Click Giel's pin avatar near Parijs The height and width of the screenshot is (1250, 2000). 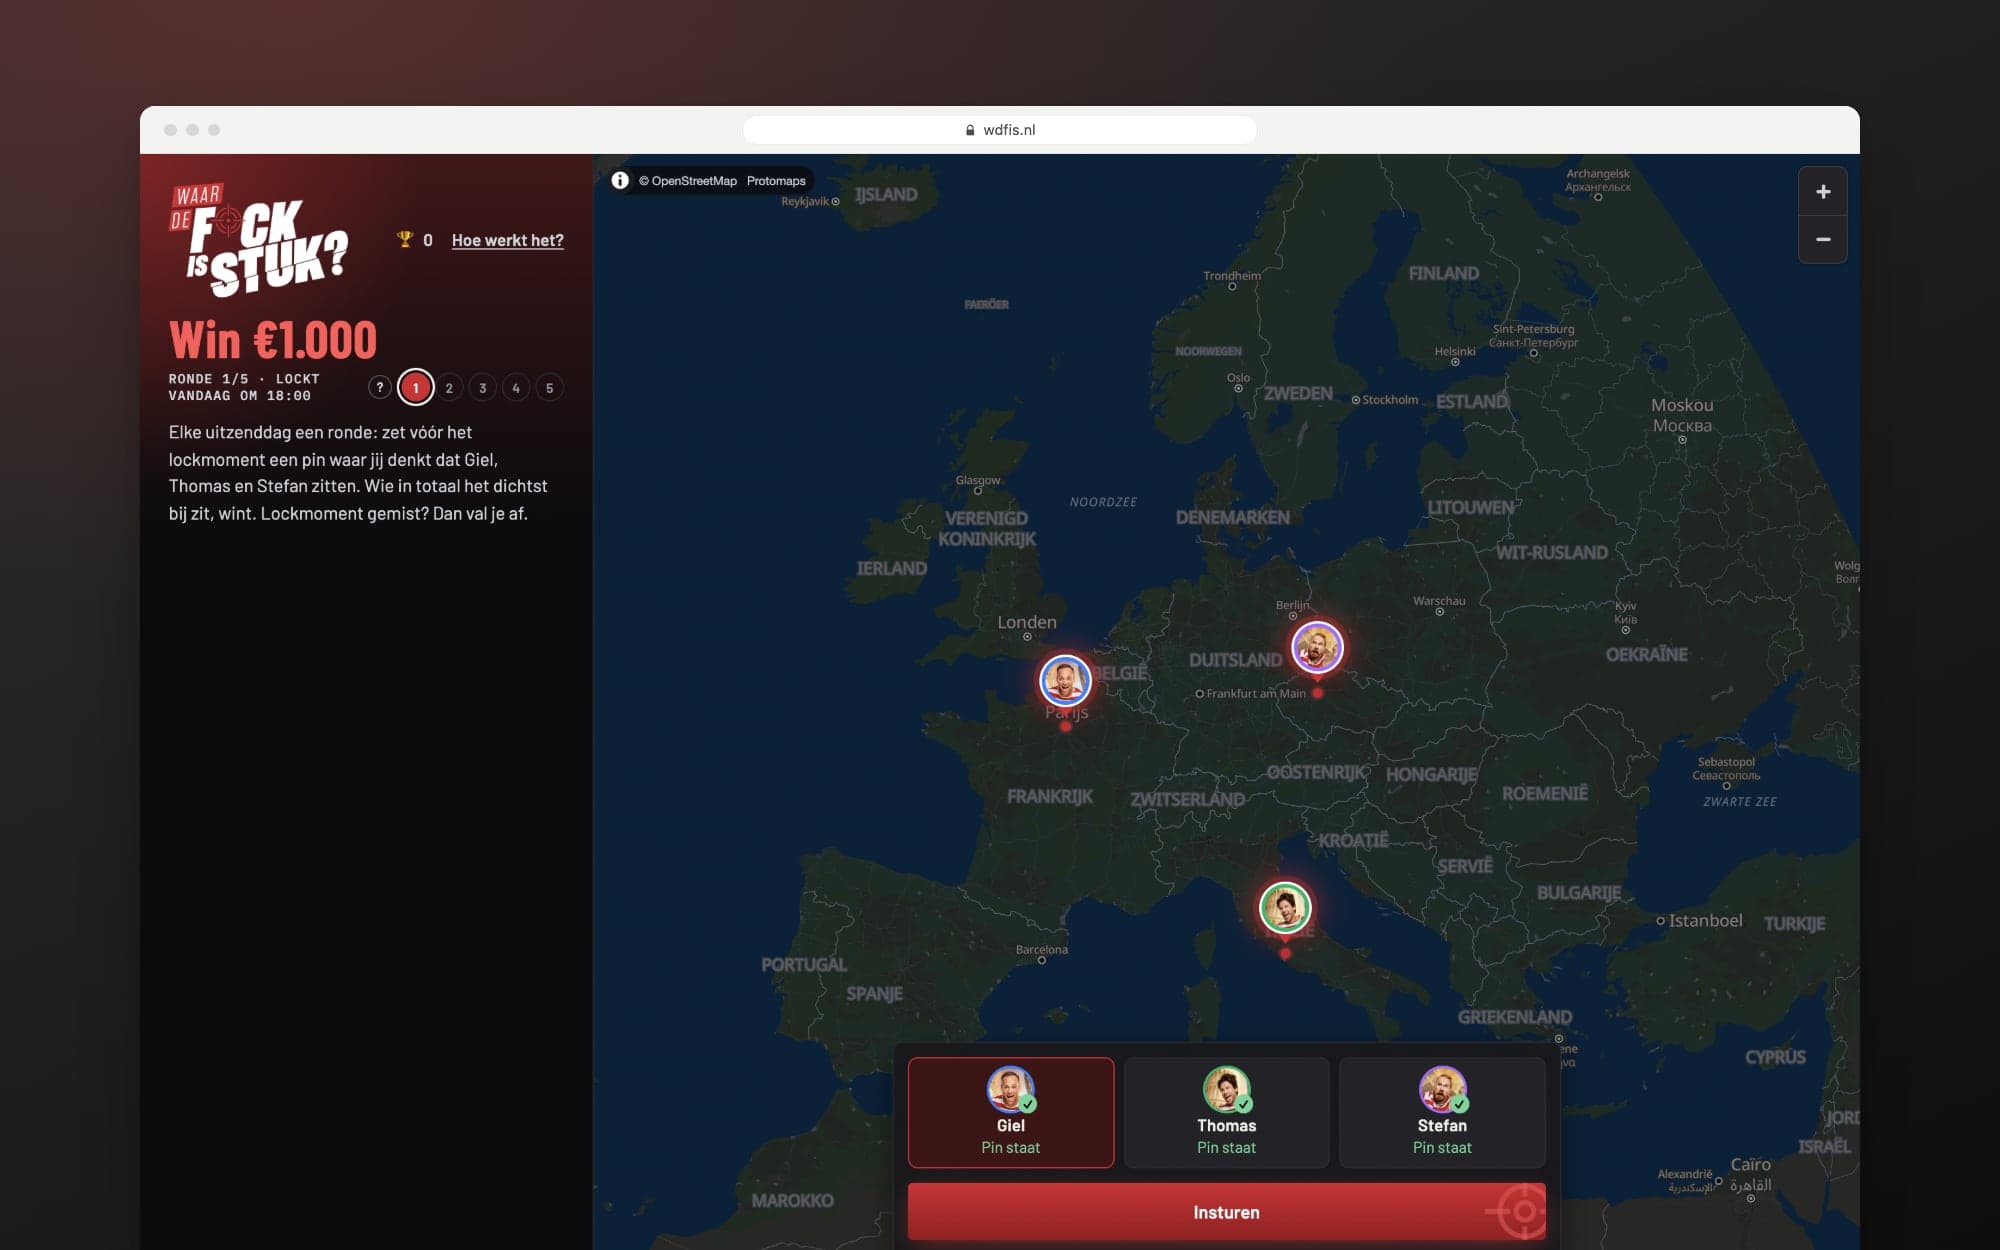point(1065,681)
